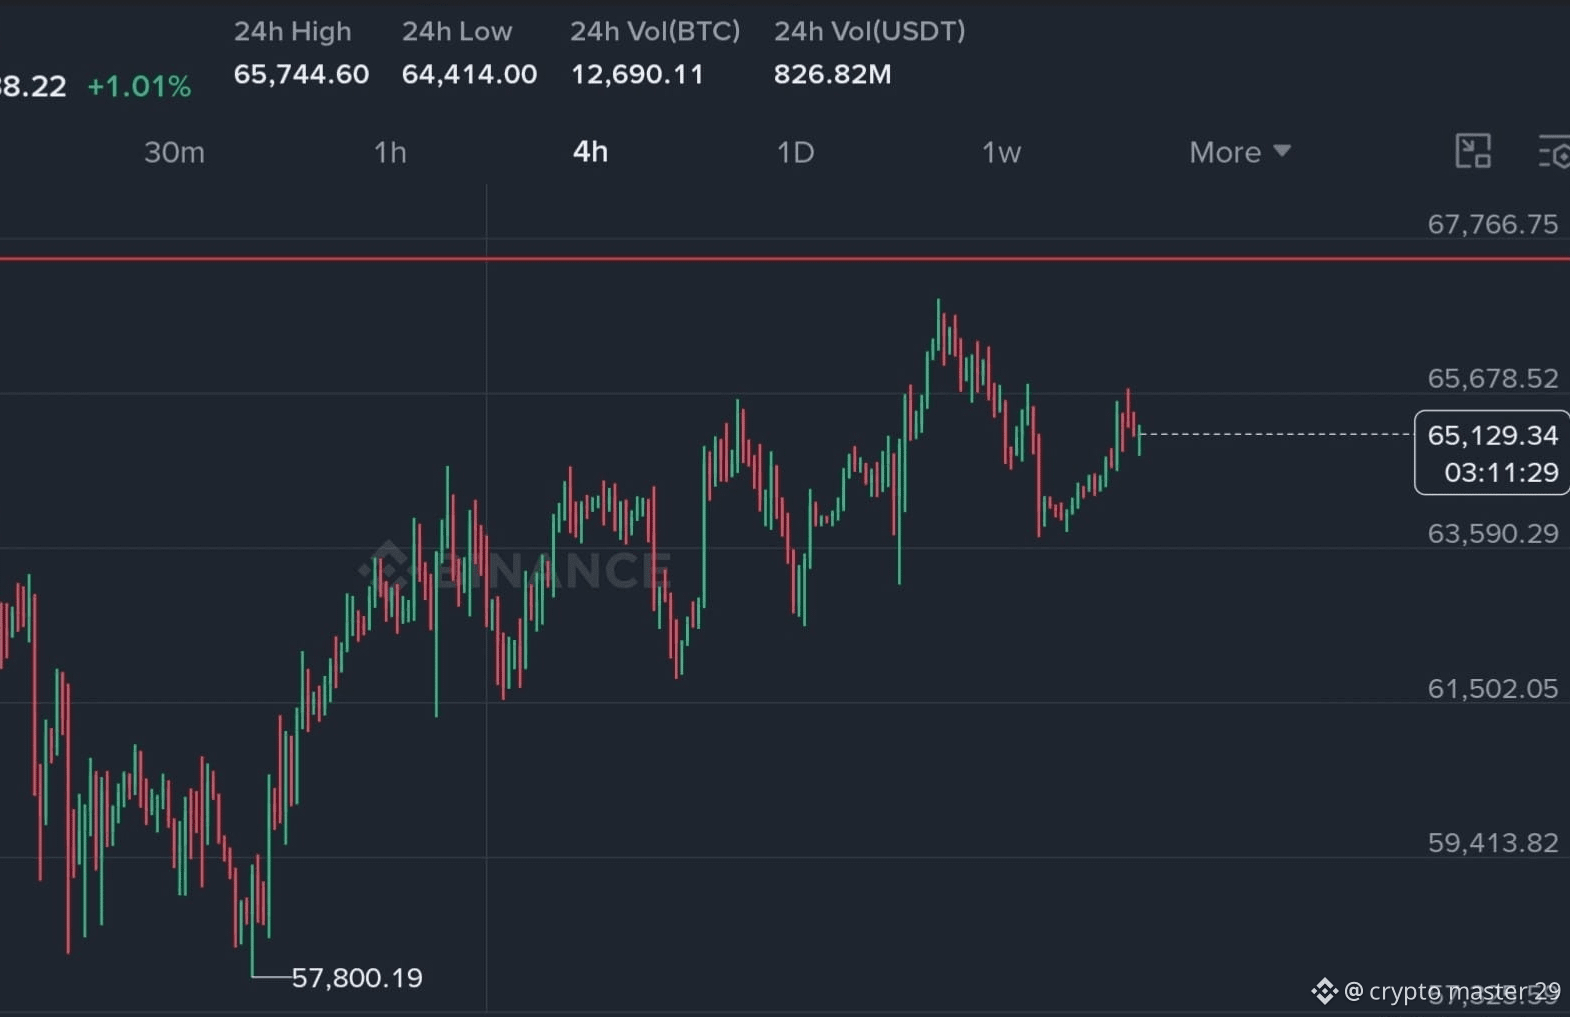The width and height of the screenshot is (1570, 1017).
Task: Click the 67,766.75 price axis label
Action: click(x=1492, y=224)
